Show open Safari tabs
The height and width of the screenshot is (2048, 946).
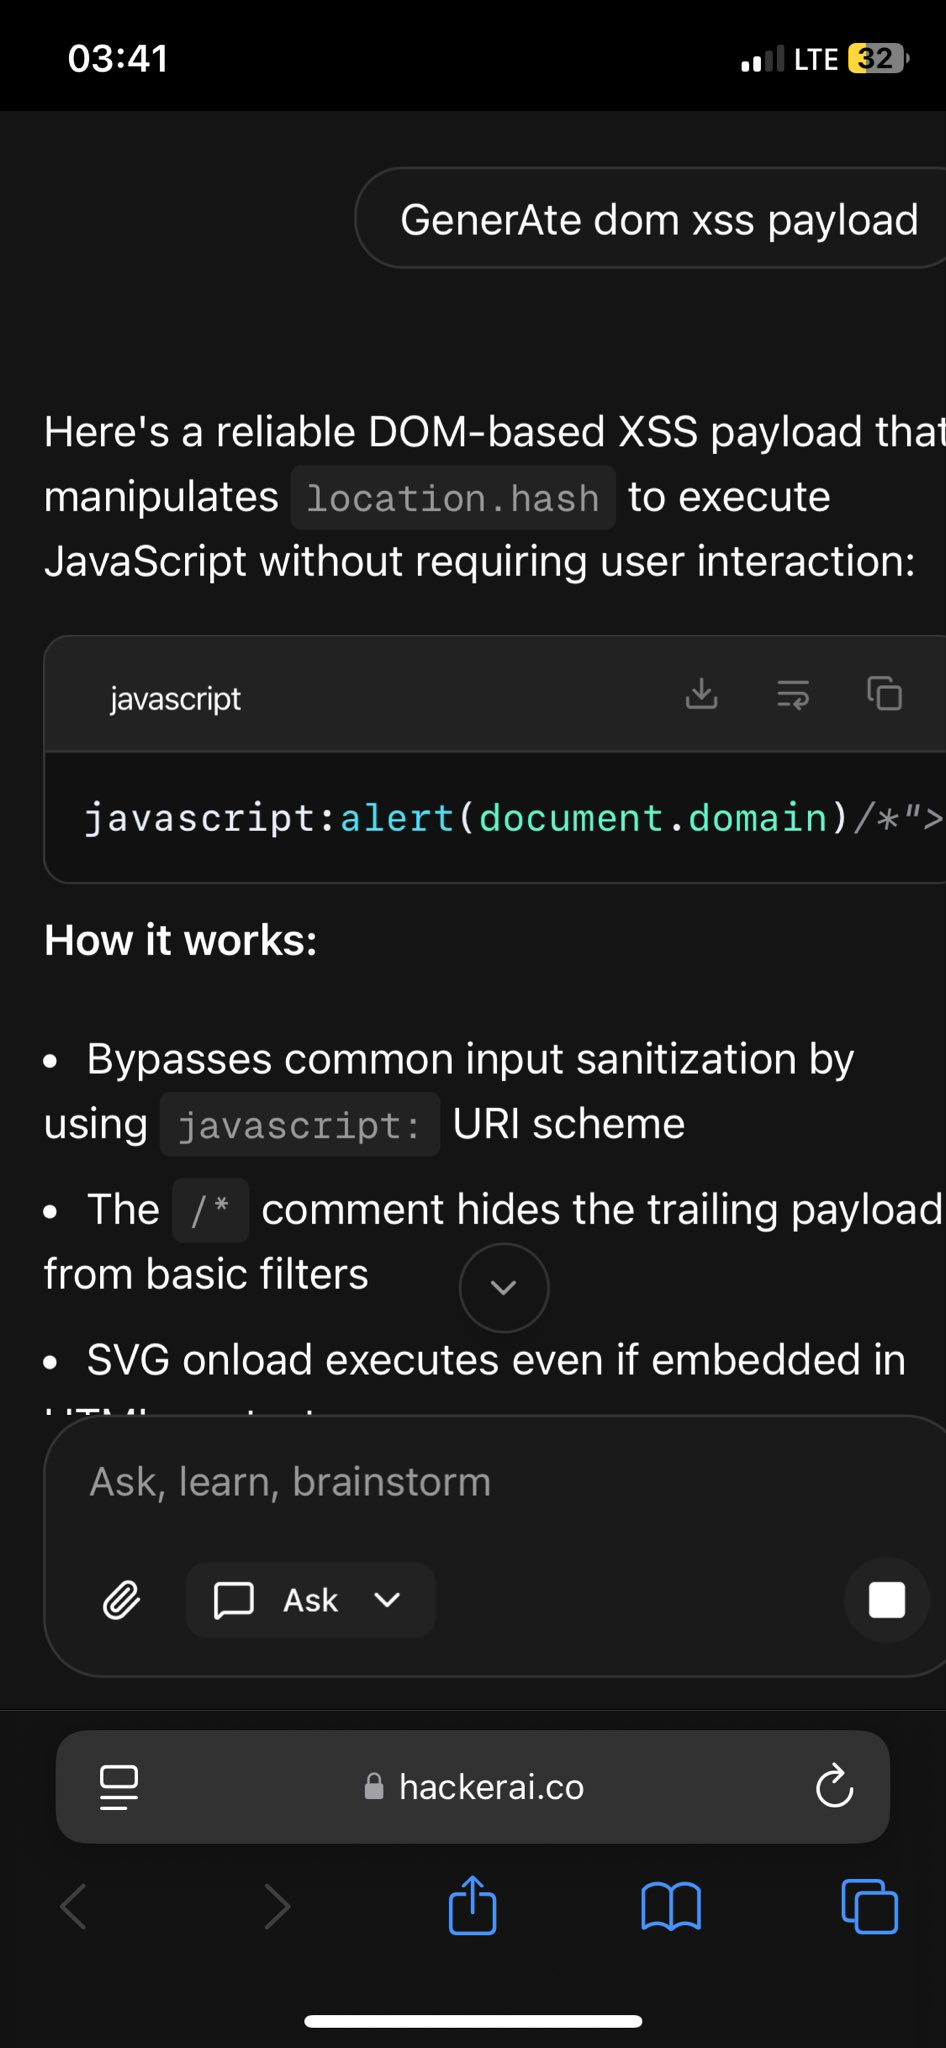pos(869,1907)
